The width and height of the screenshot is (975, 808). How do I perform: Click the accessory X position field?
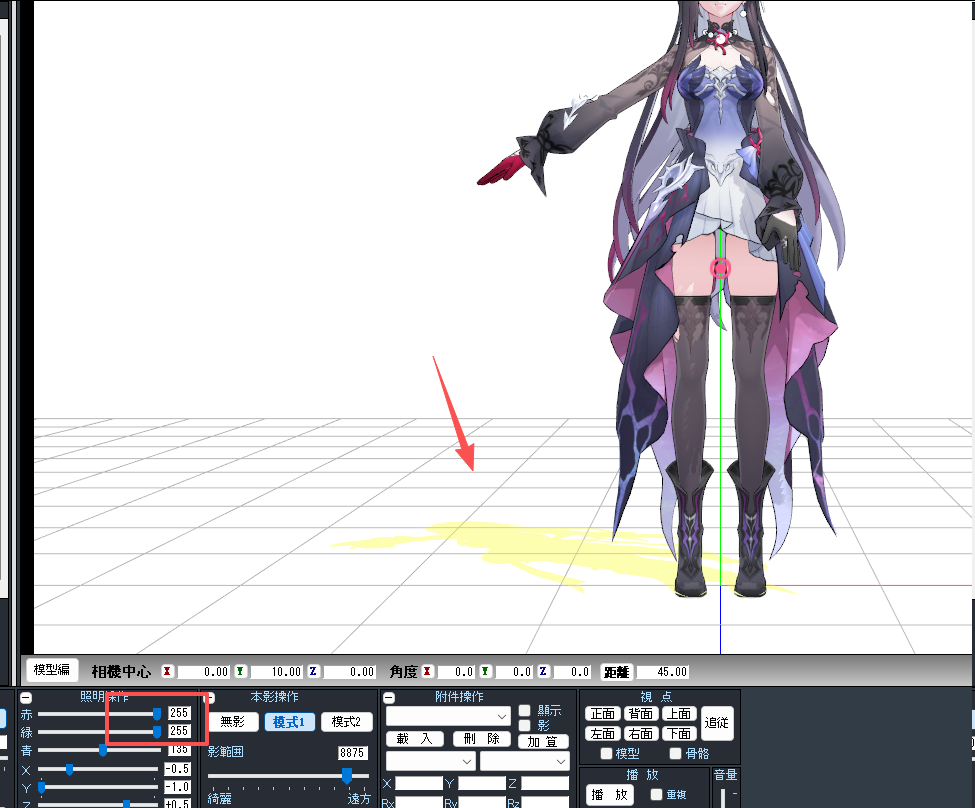click(419, 783)
